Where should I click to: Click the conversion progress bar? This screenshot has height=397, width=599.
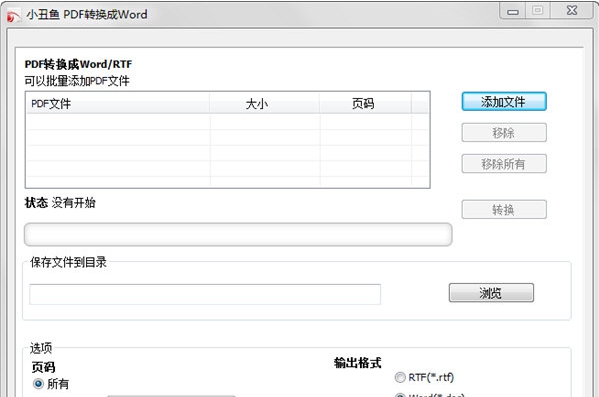[x=238, y=235]
